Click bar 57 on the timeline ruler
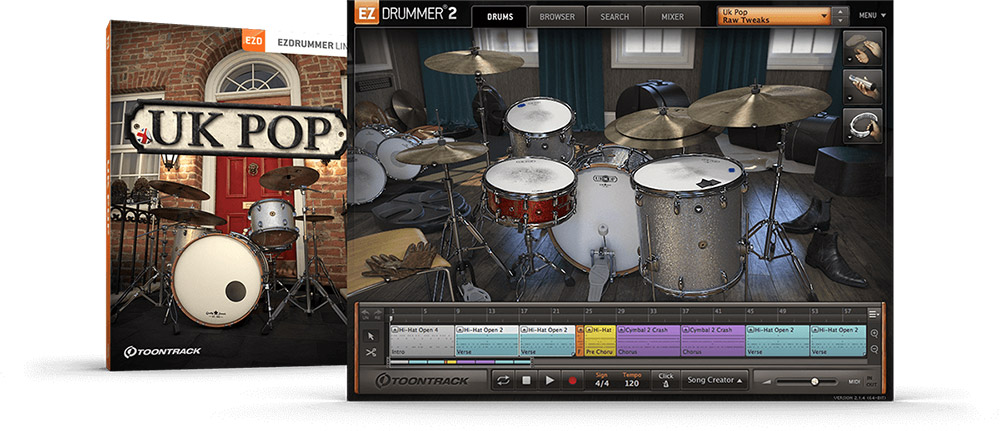Viewport: 1000px width, 431px height. tap(847, 310)
